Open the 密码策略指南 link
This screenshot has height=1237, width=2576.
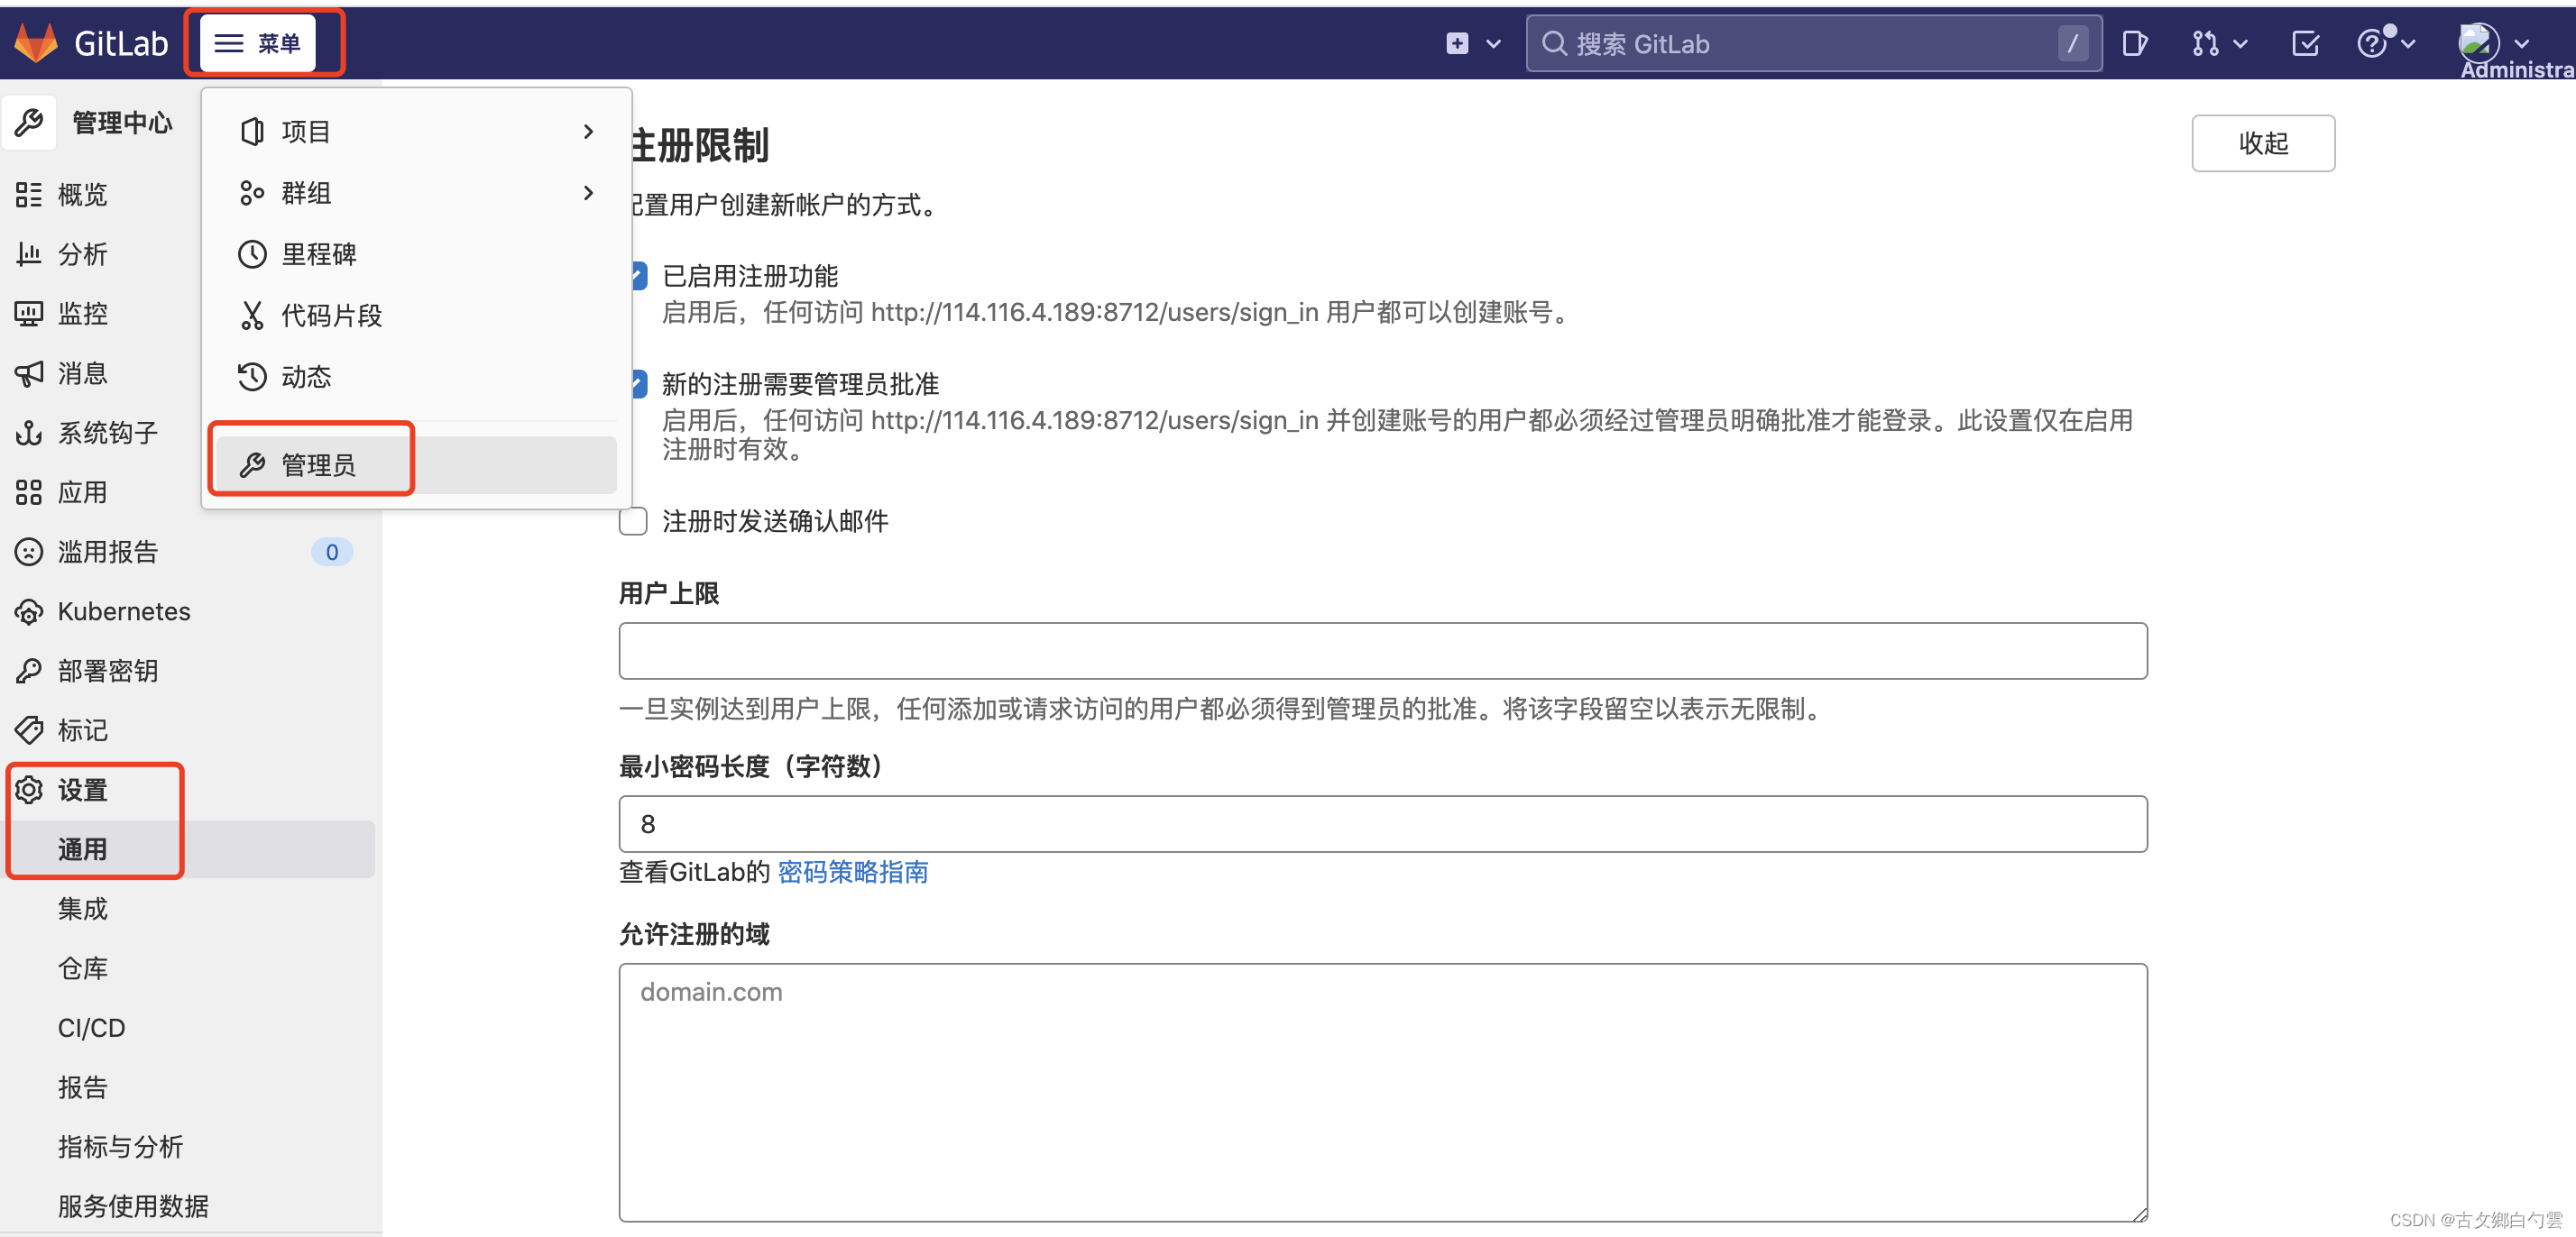[852, 872]
